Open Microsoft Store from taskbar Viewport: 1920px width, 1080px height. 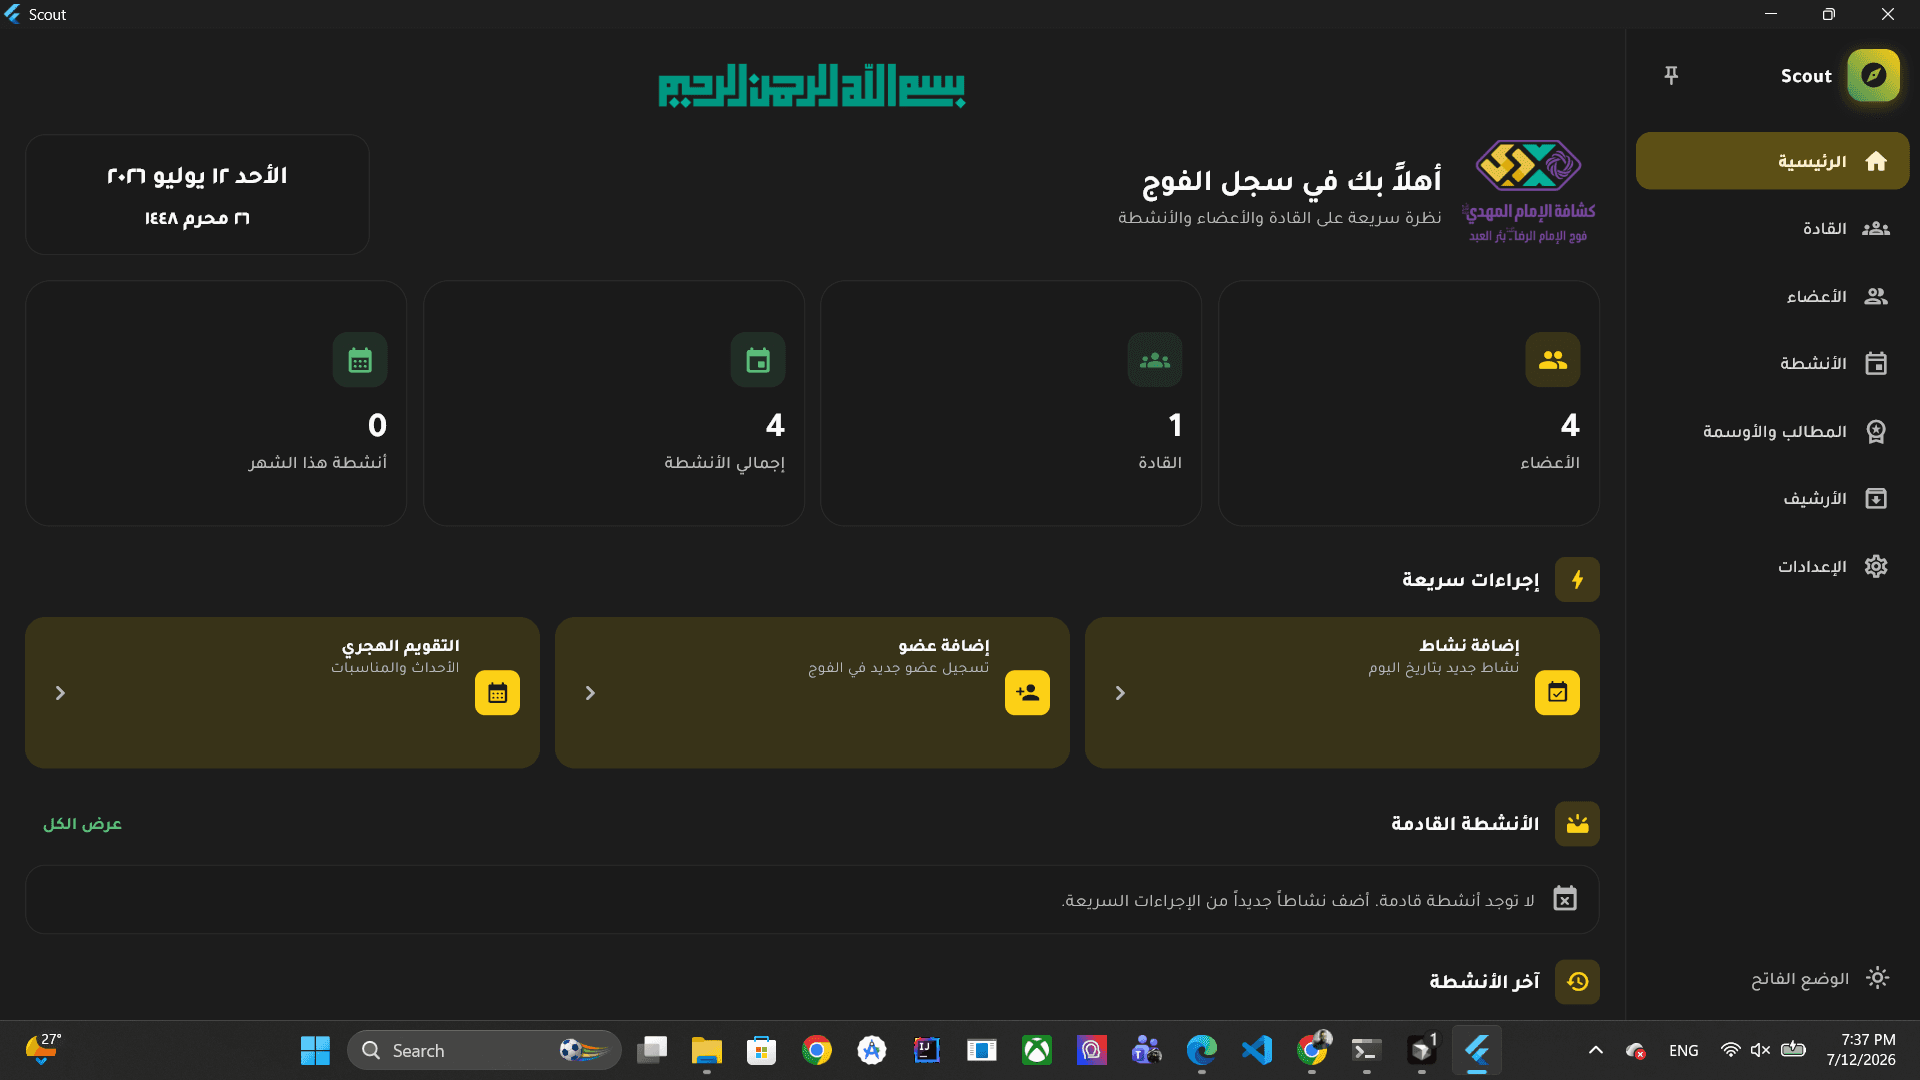(x=762, y=1050)
